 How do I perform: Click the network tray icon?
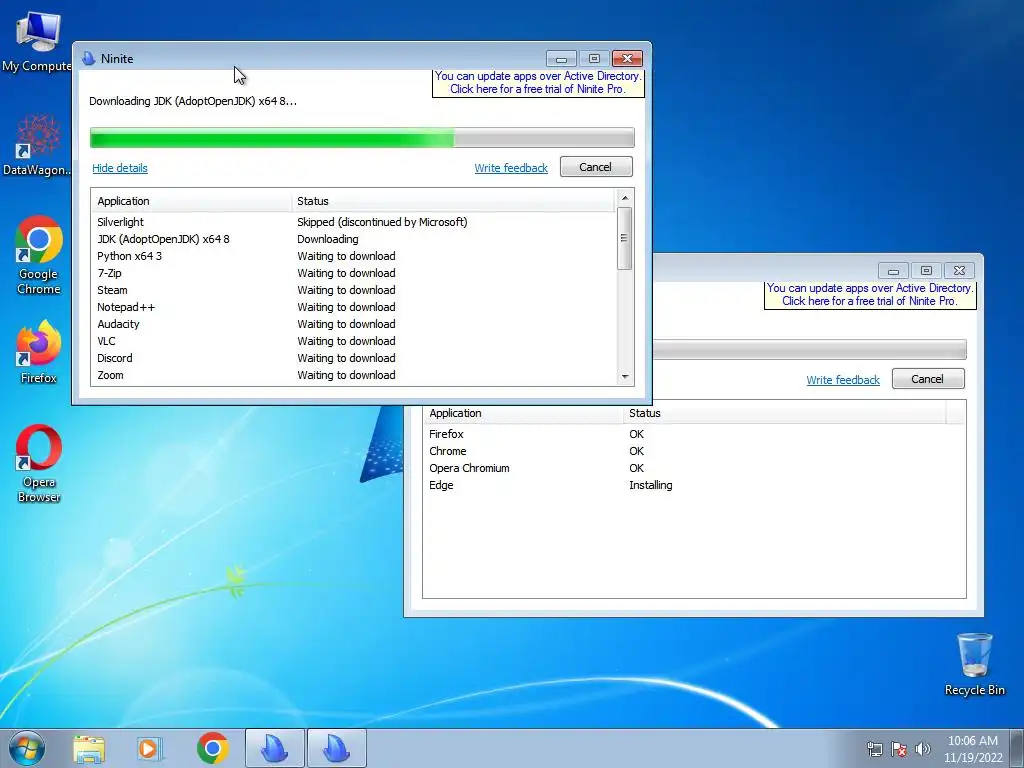coord(874,749)
